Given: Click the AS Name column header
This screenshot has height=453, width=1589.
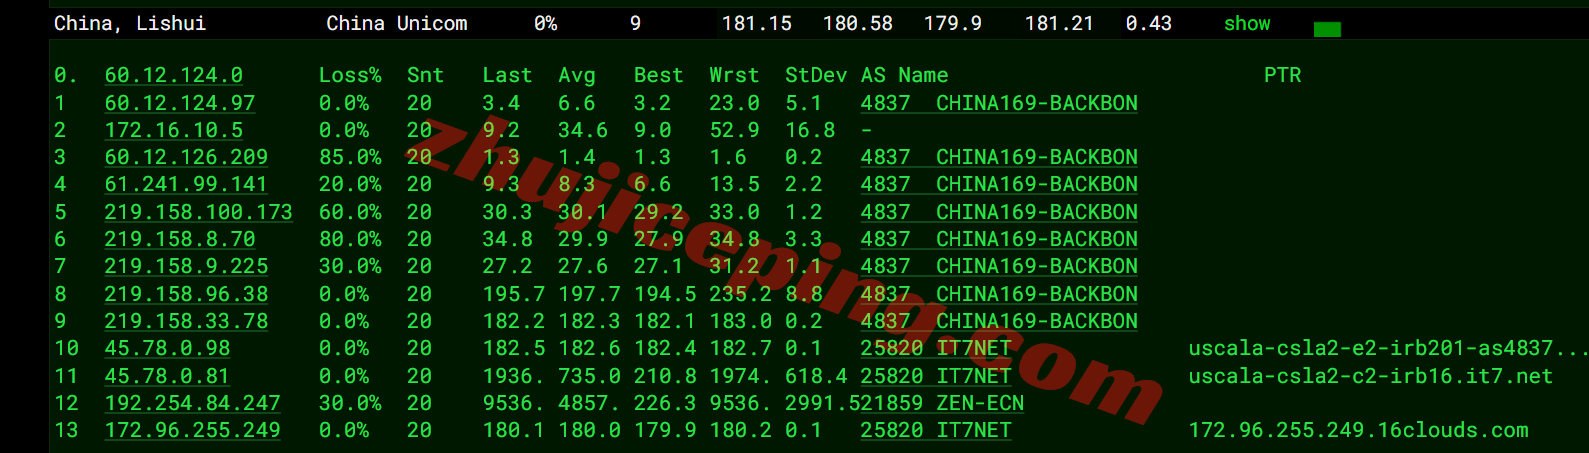Looking at the screenshot, I should 905,75.
